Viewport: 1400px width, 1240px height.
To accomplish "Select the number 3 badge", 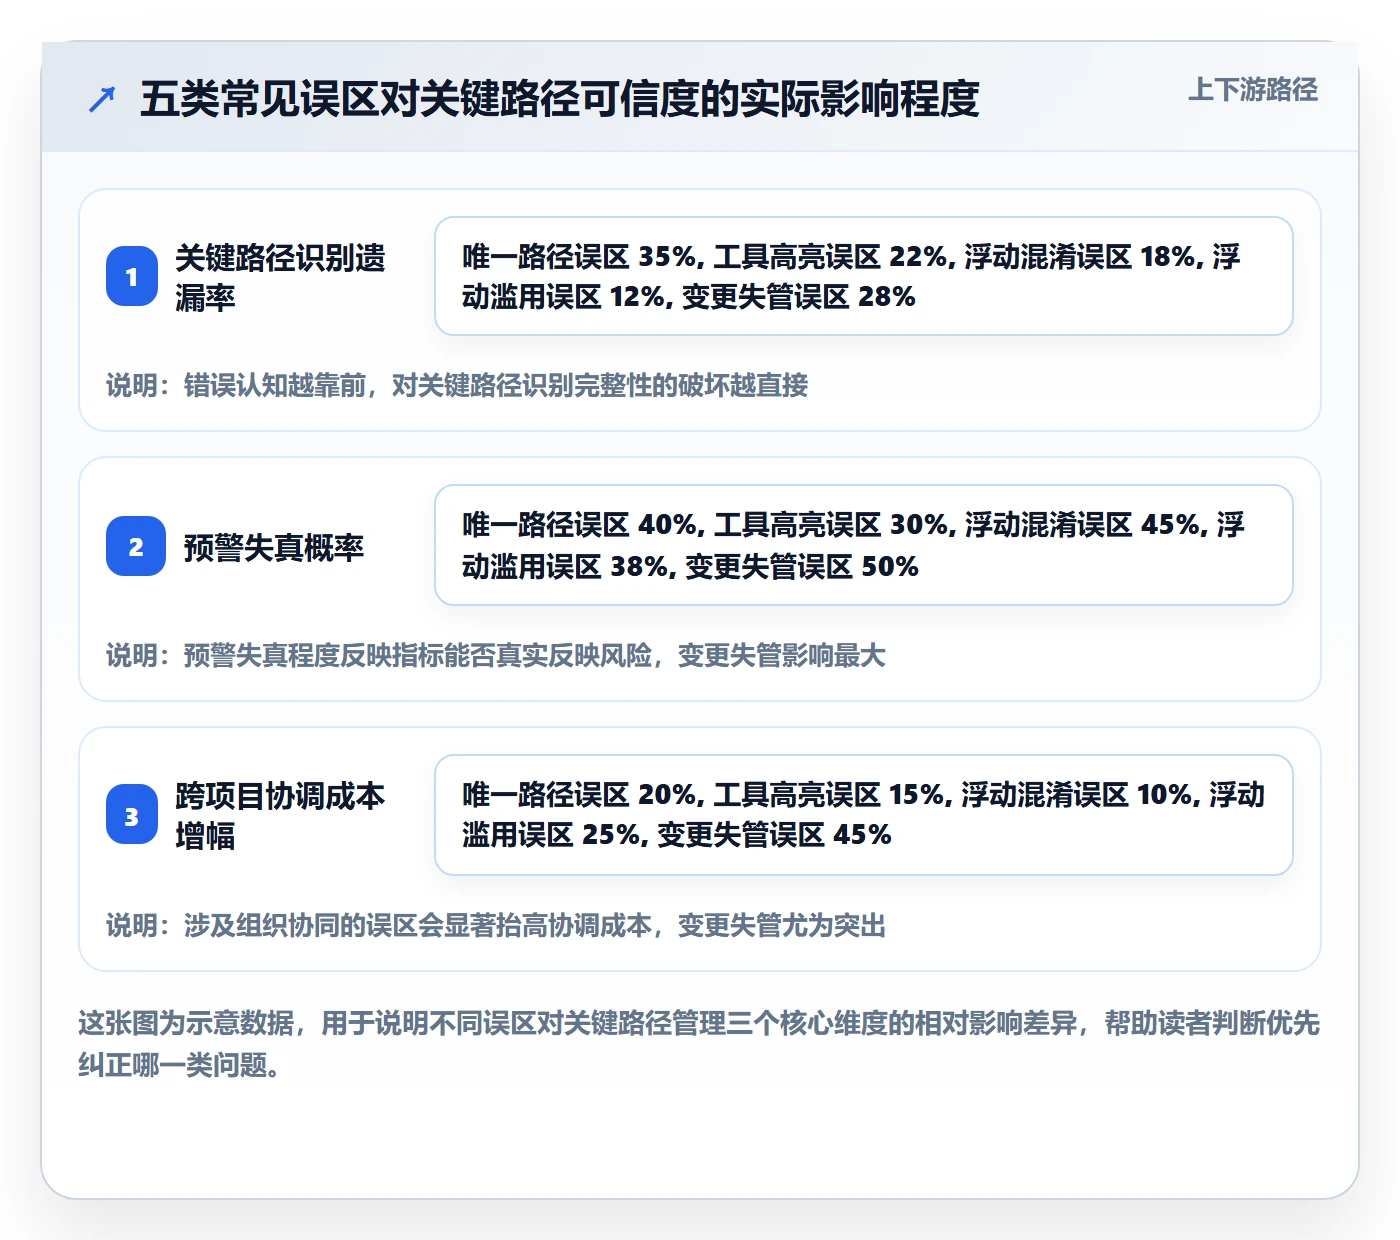I will click(132, 814).
